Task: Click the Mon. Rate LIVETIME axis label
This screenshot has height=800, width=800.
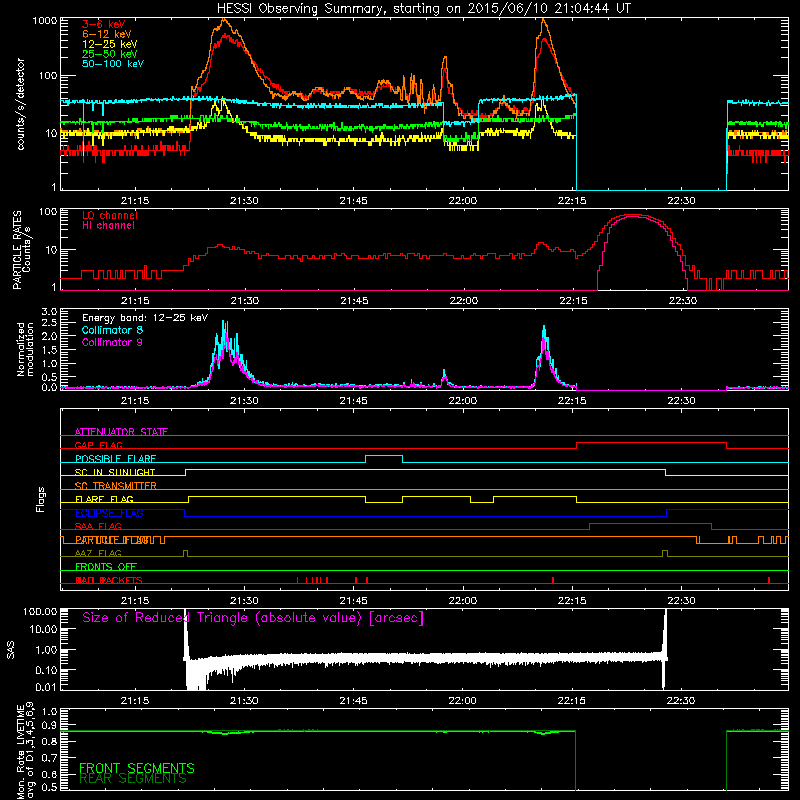Action: [x=26, y=752]
